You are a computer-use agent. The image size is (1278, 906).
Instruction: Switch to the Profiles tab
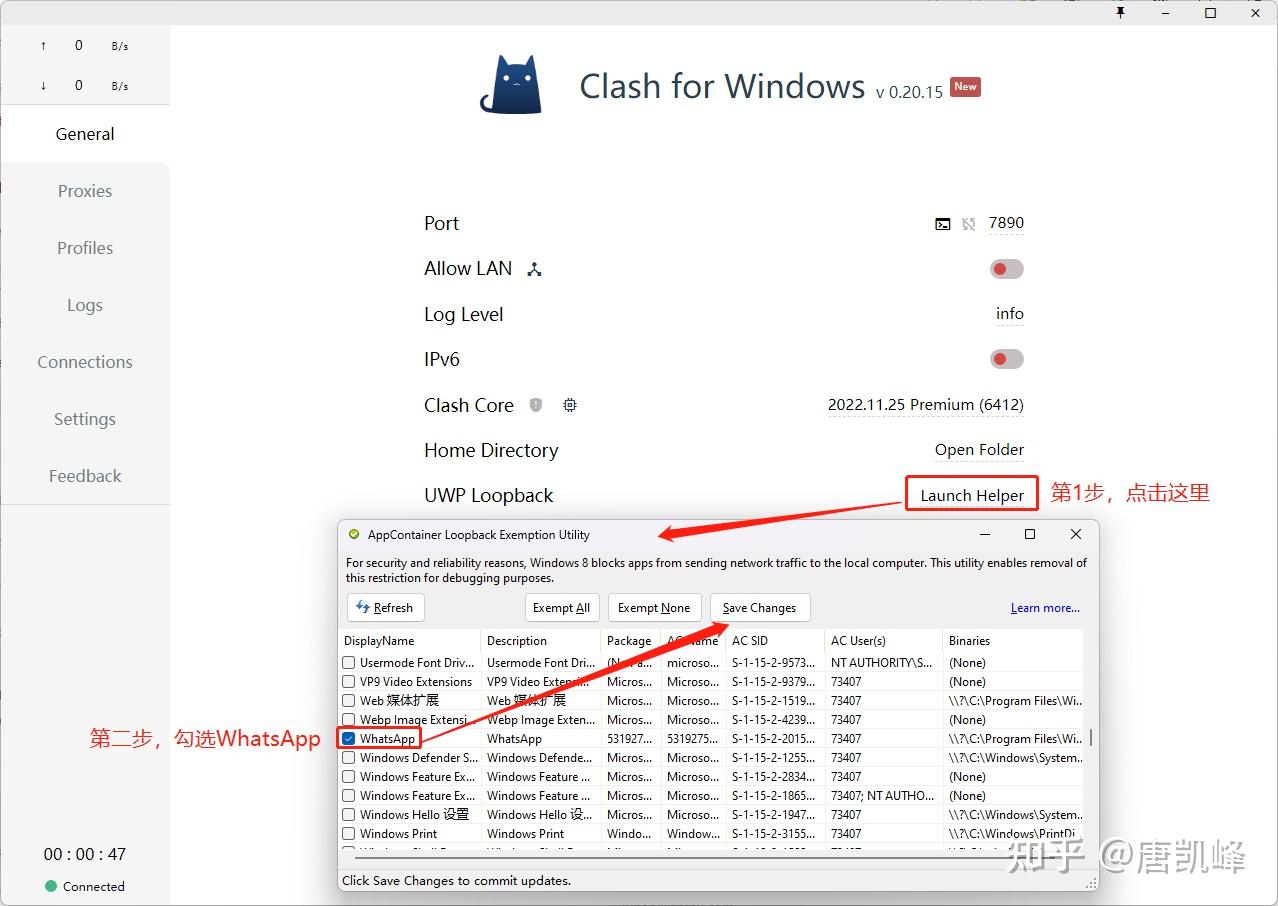85,248
